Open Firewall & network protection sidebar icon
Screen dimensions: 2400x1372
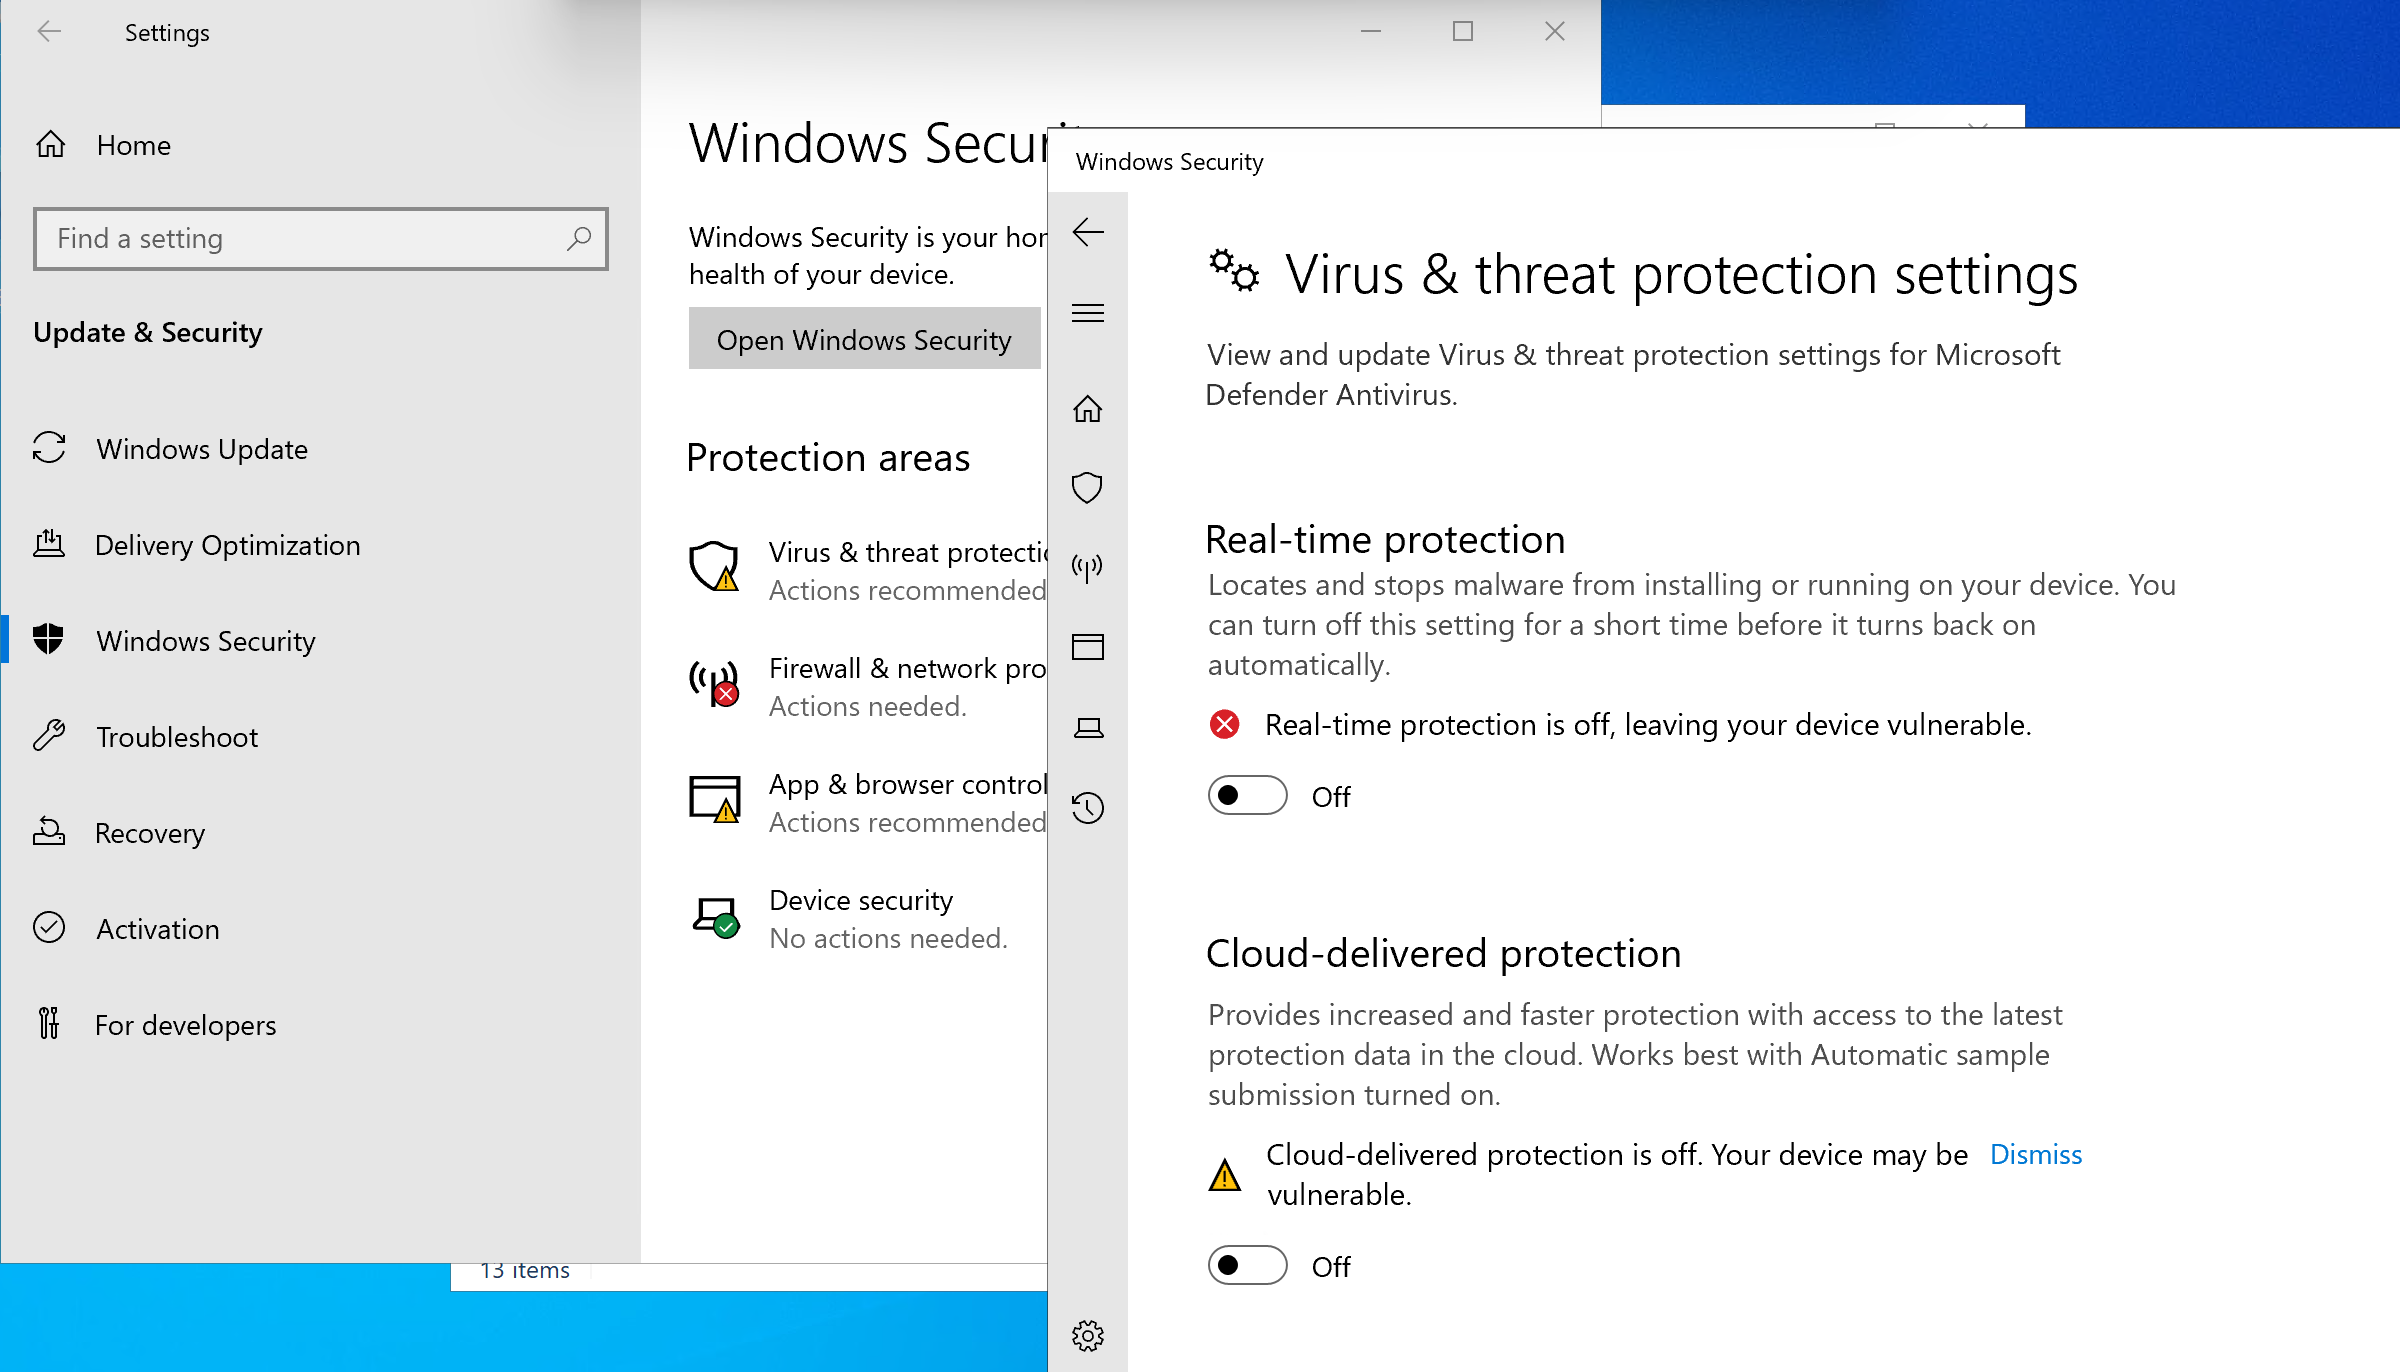1087,568
